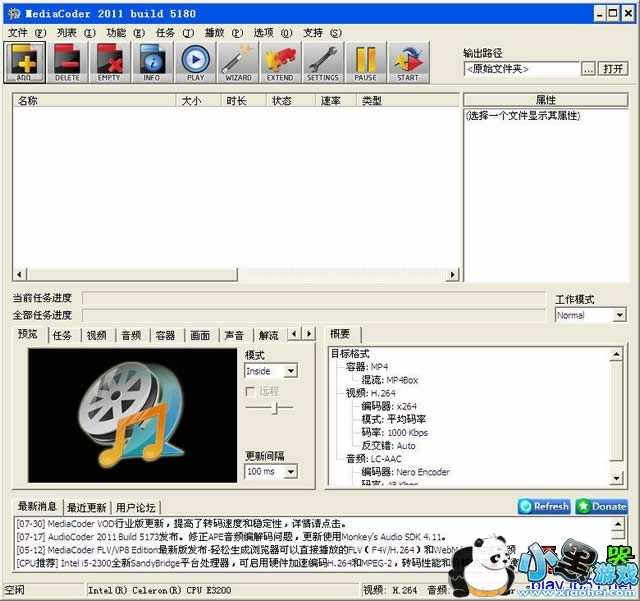Select the 编码器: x264 tree row
640x601 pixels.
[389, 406]
